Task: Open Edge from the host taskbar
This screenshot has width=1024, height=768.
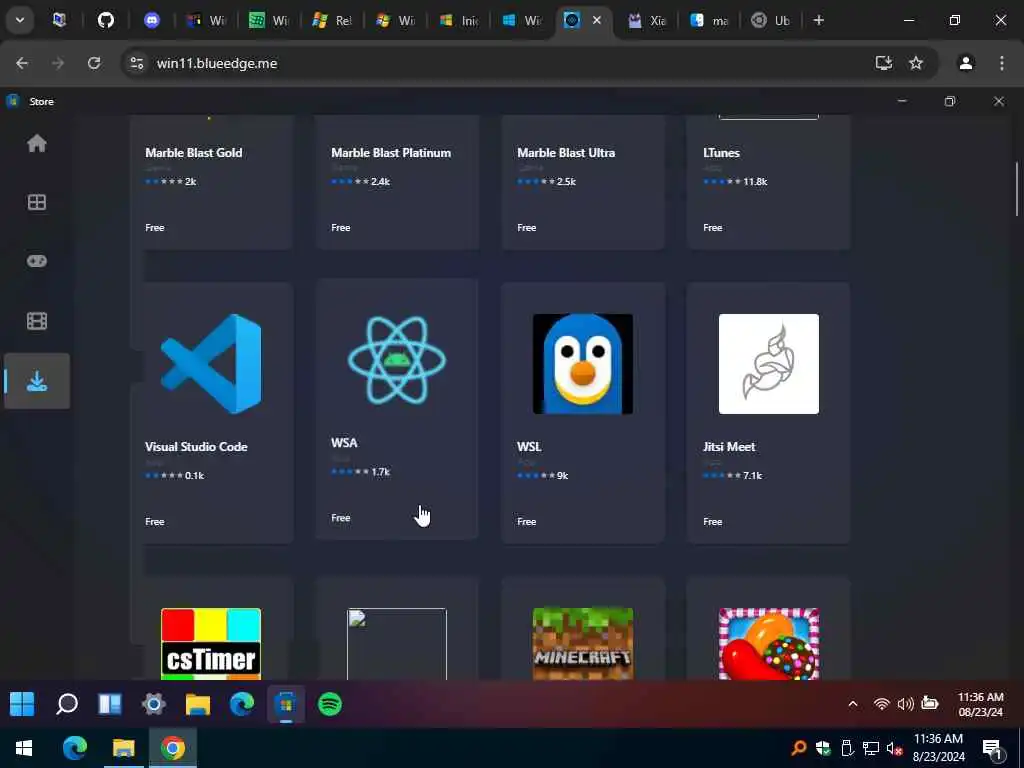Action: (74, 748)
